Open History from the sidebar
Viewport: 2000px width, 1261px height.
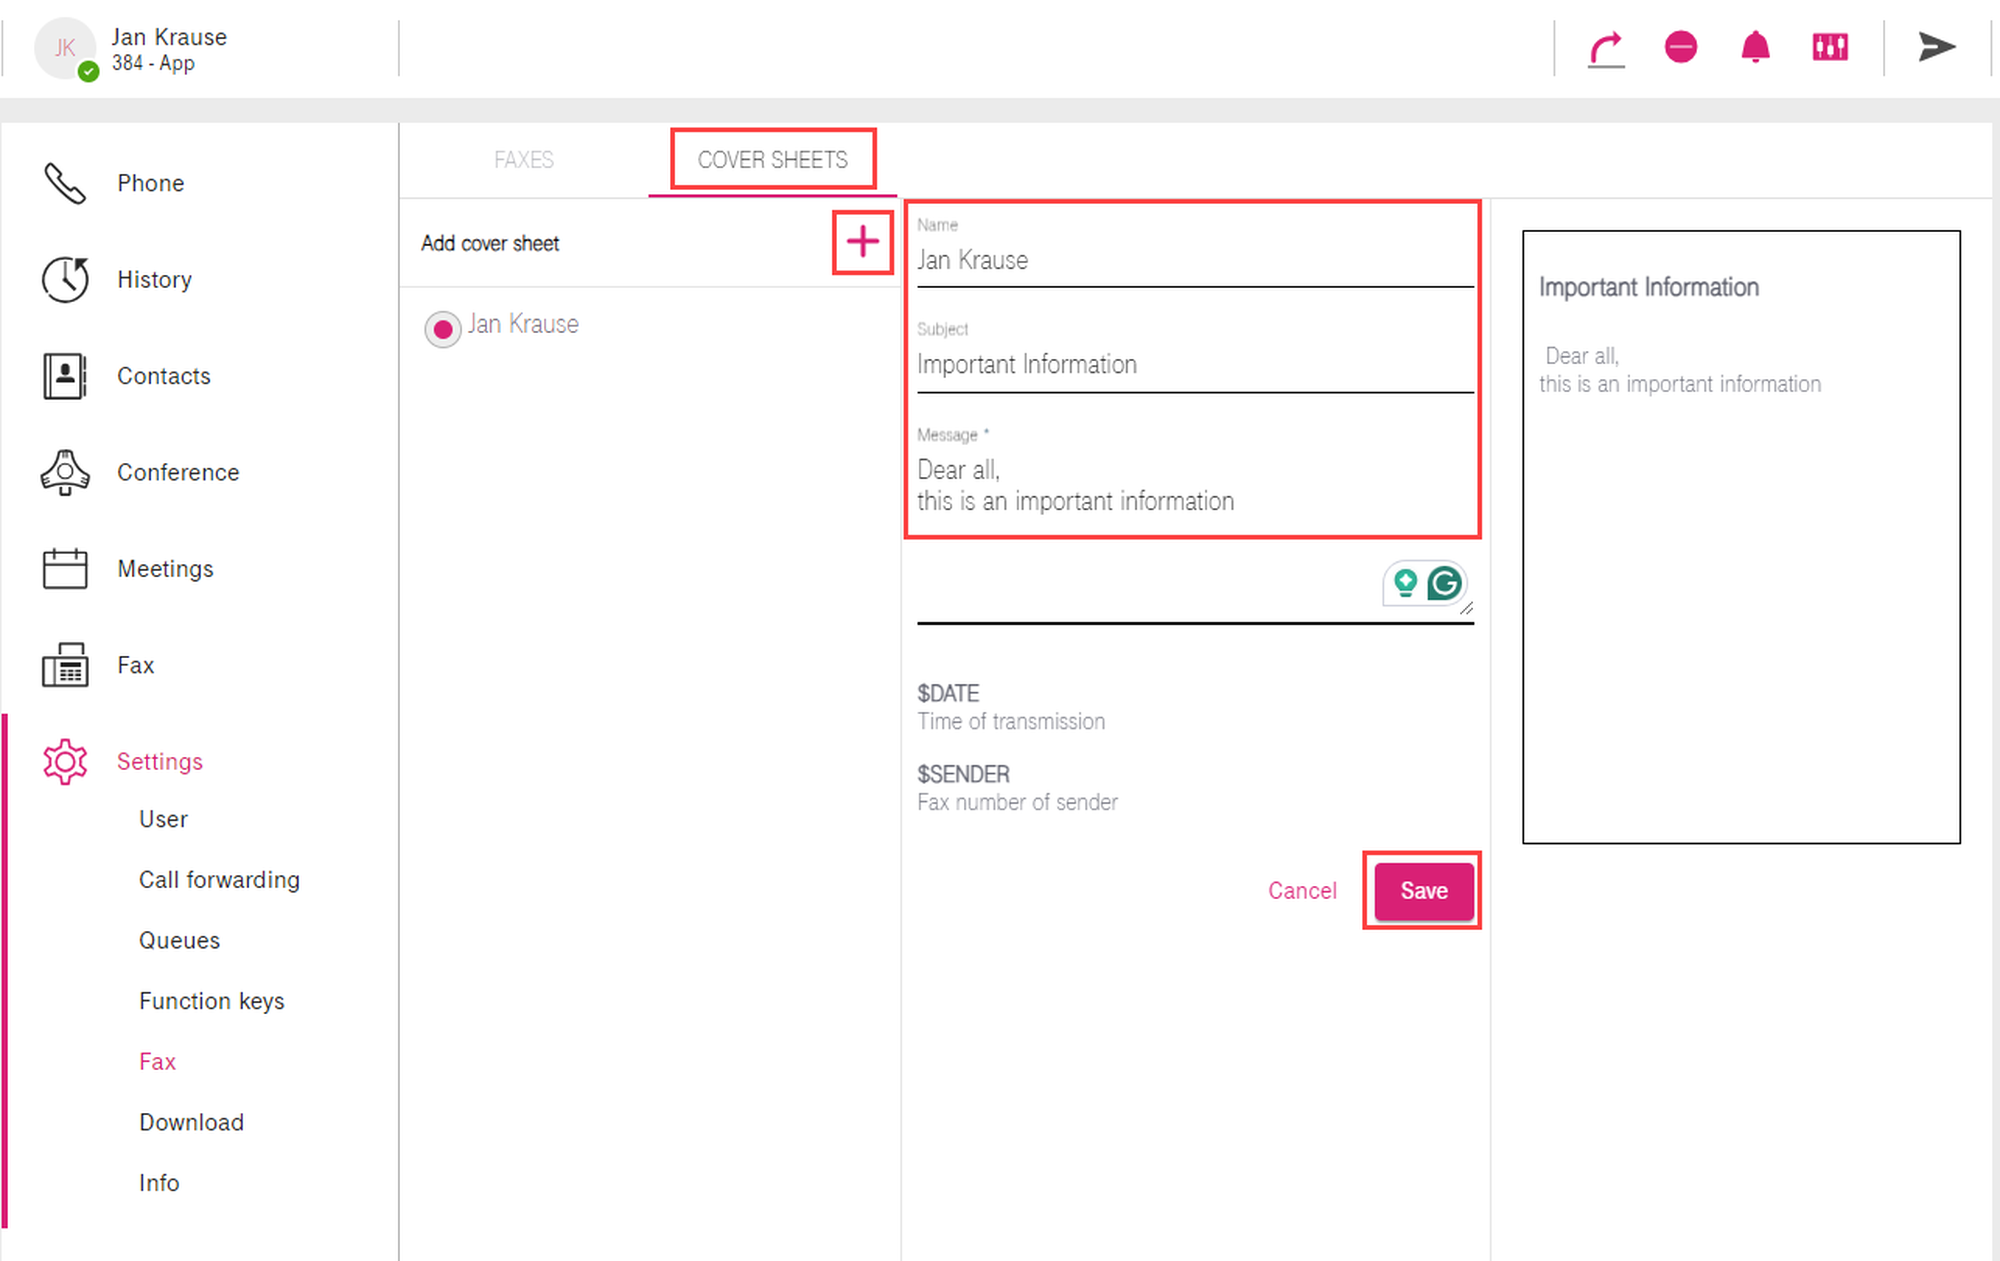153,279
